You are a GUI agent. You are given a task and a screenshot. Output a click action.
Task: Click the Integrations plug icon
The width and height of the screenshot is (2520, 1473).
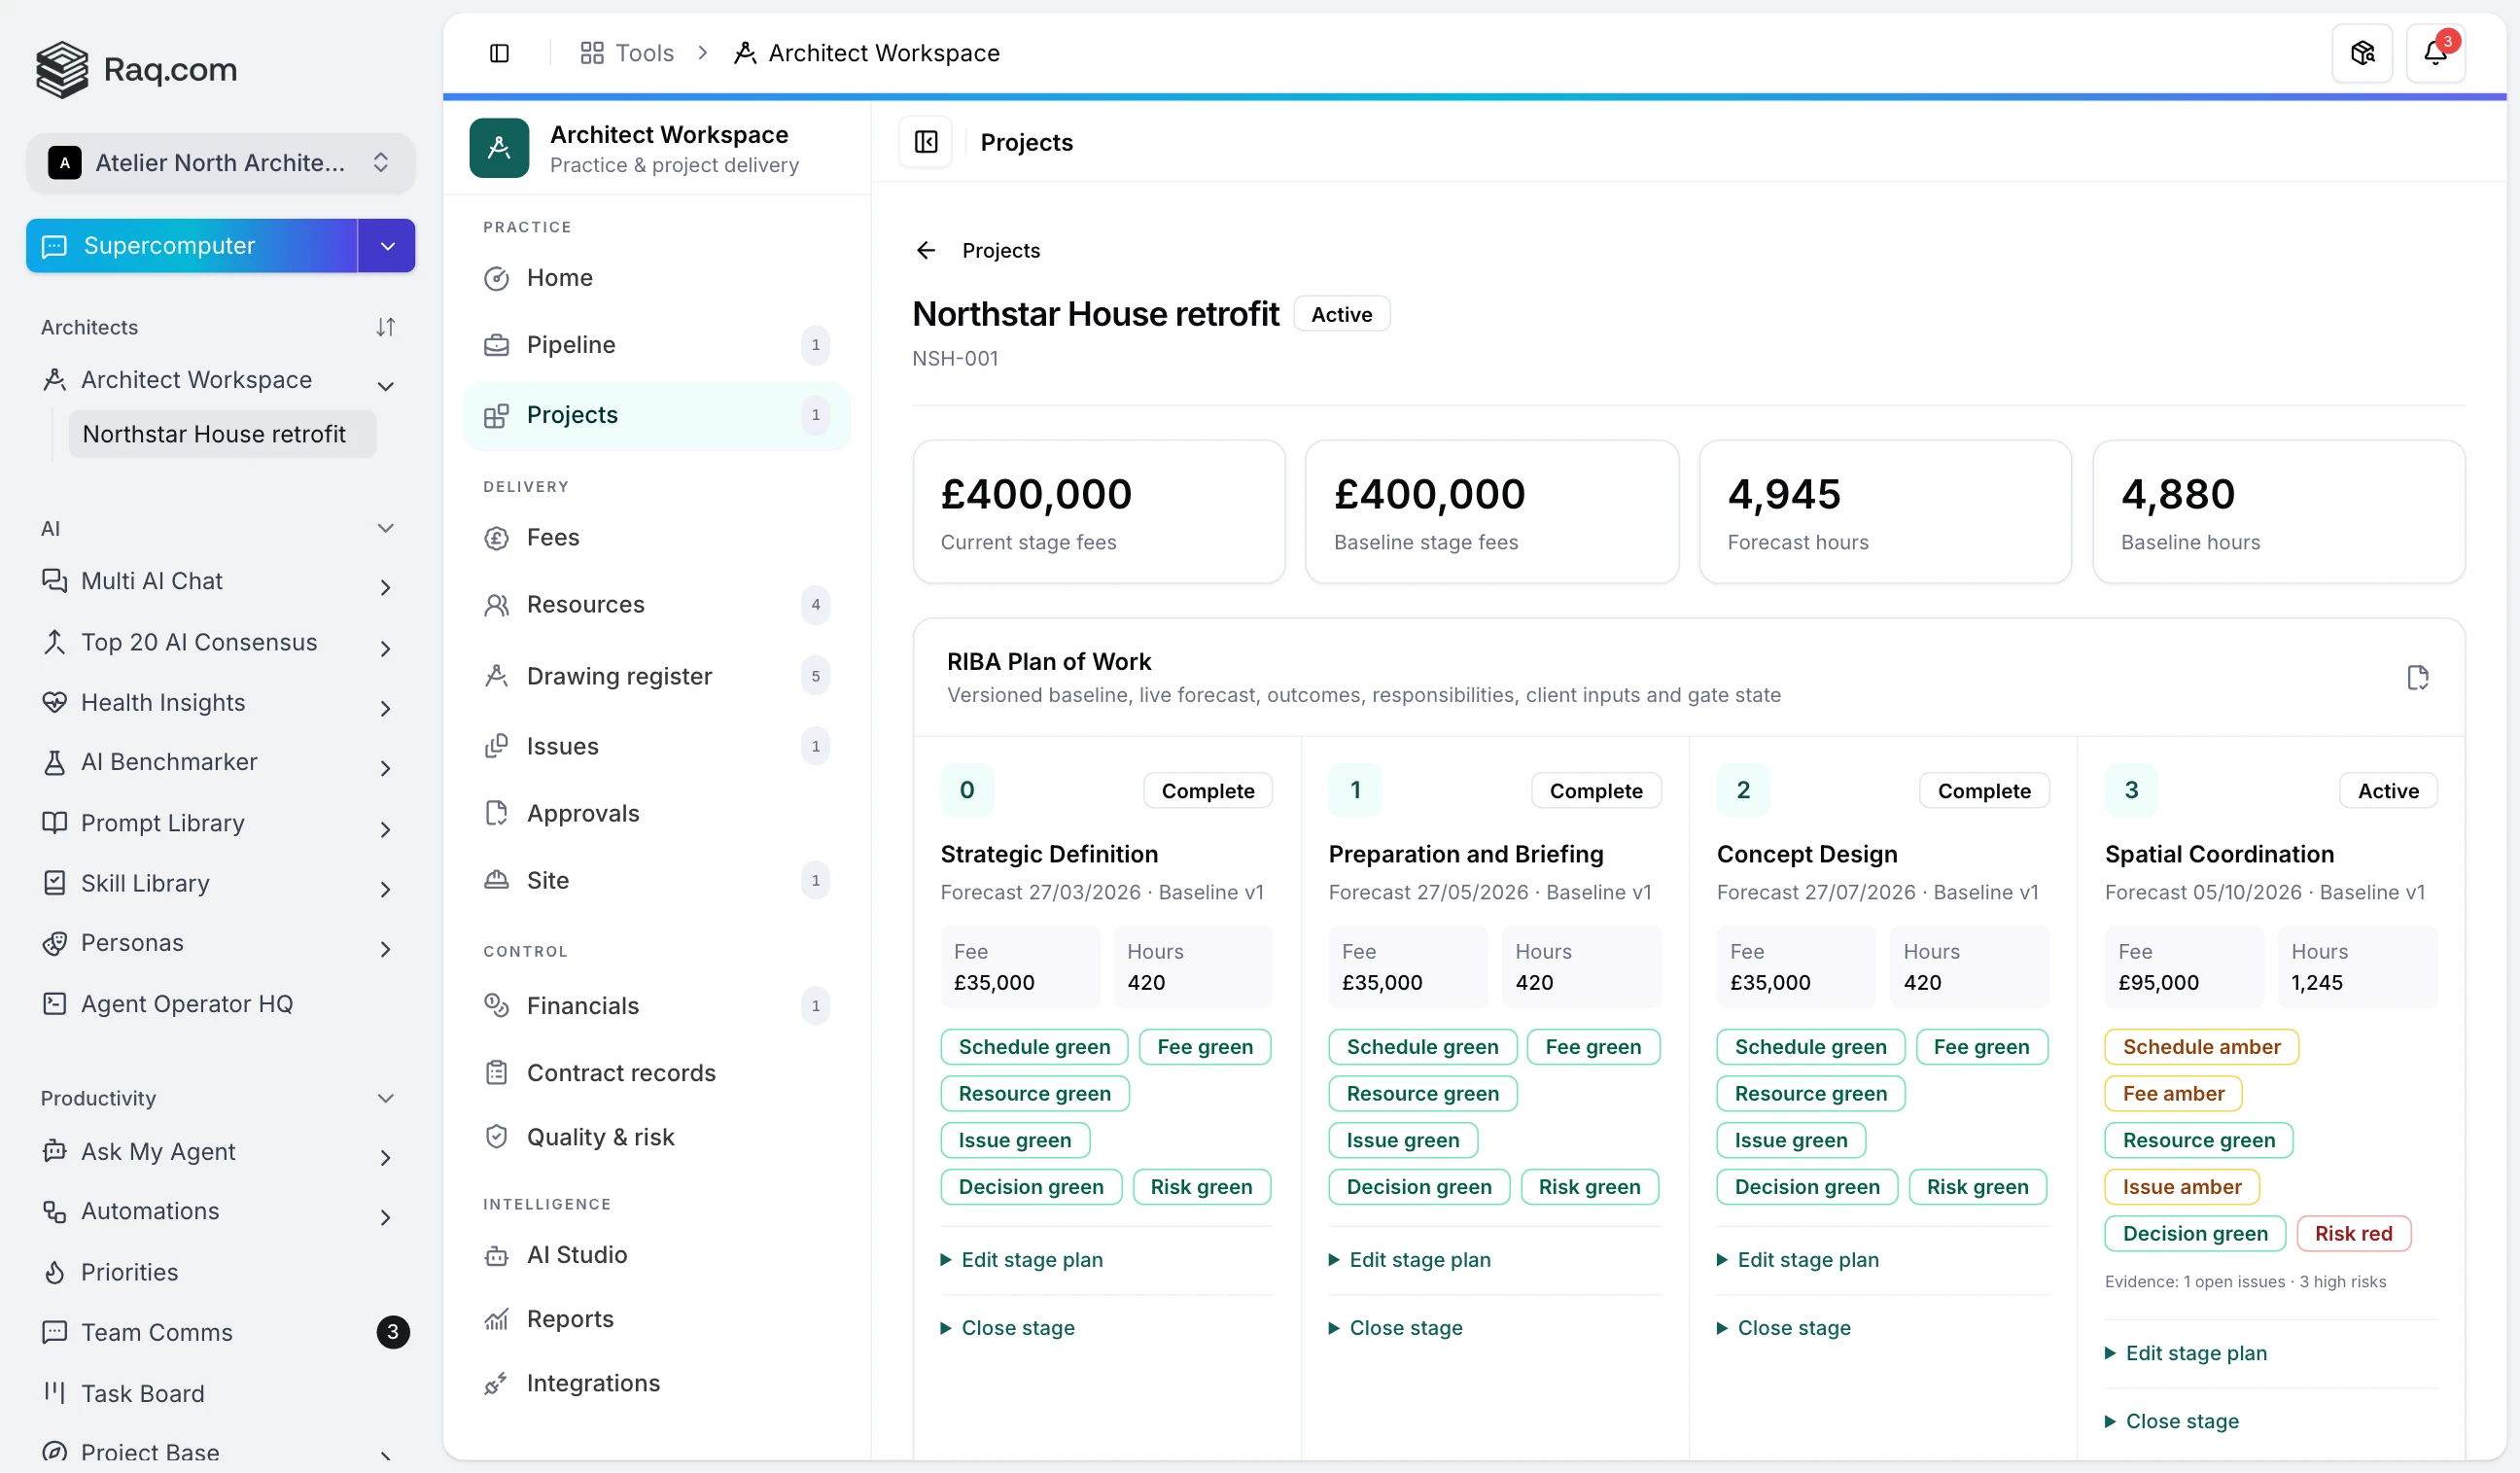click(x=496, y=1383)
